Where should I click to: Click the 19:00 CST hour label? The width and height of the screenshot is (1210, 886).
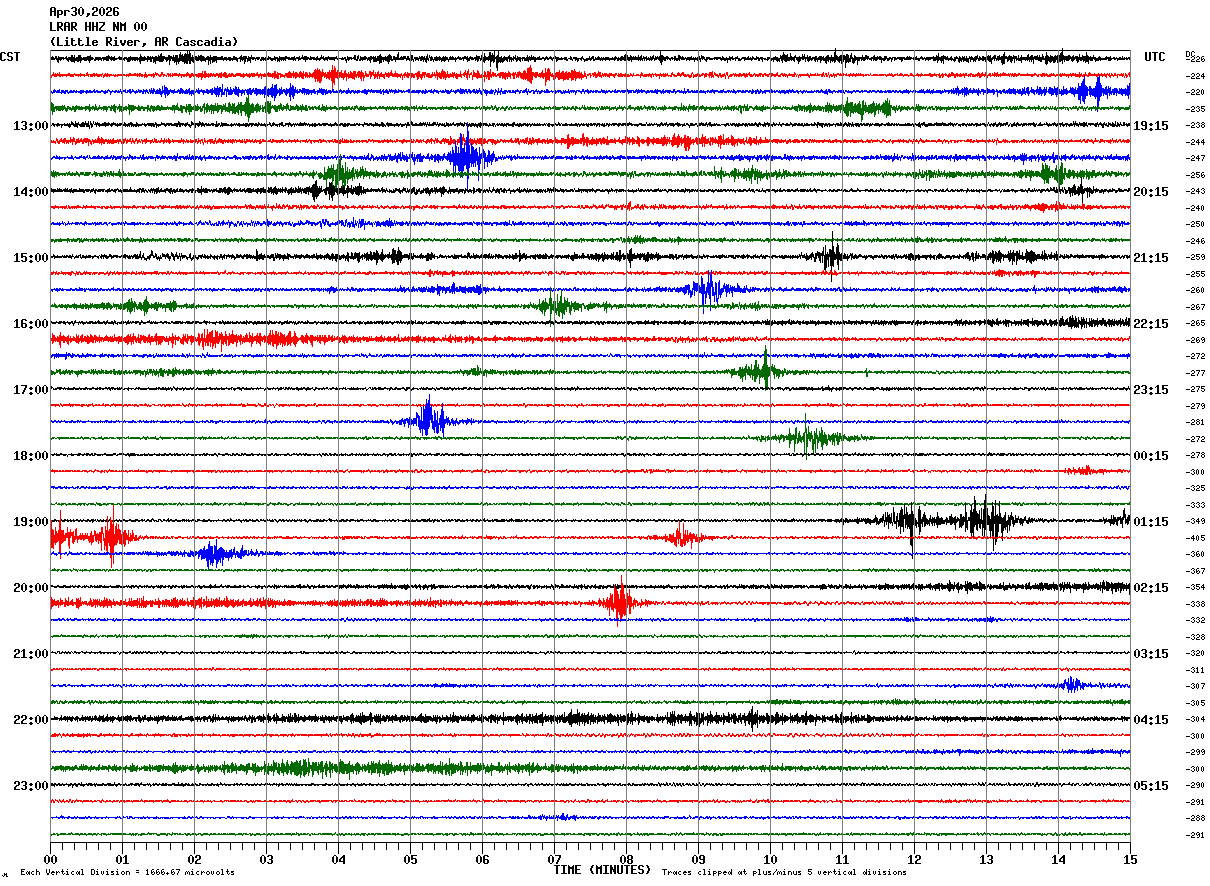[30, 522]
